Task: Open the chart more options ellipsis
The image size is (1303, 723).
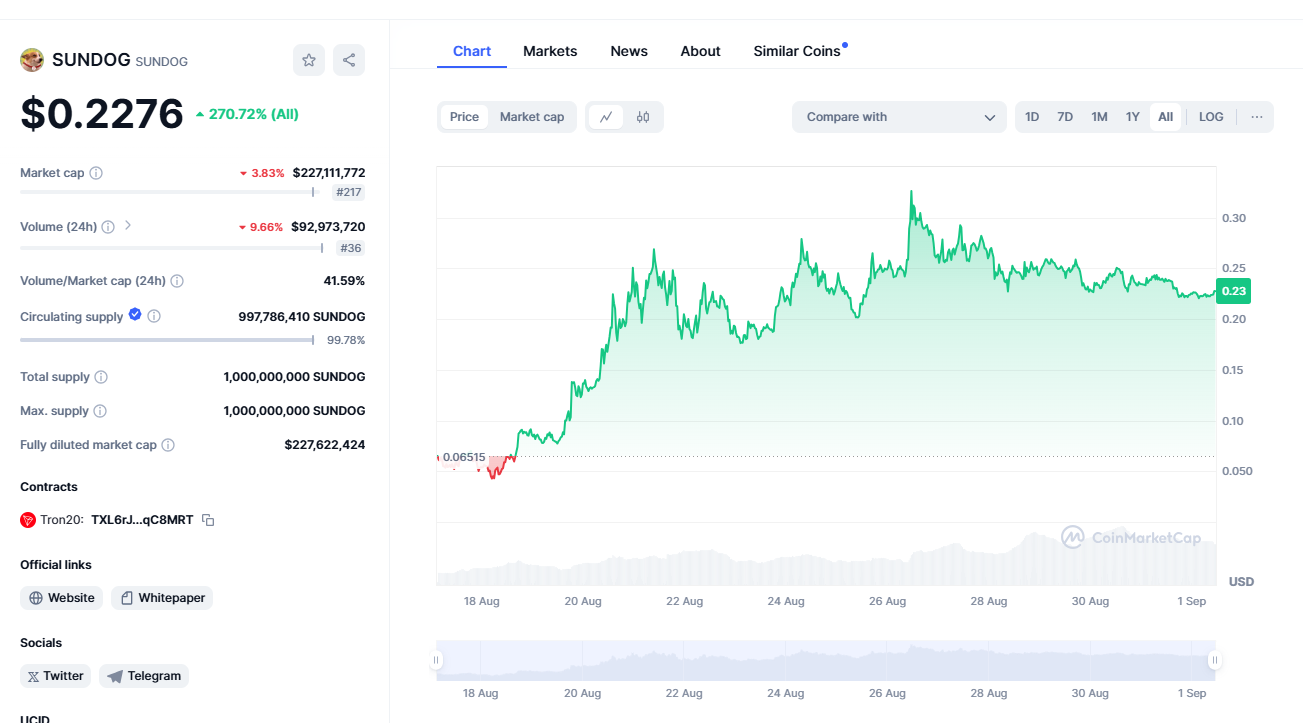Action: [1257, 117]
